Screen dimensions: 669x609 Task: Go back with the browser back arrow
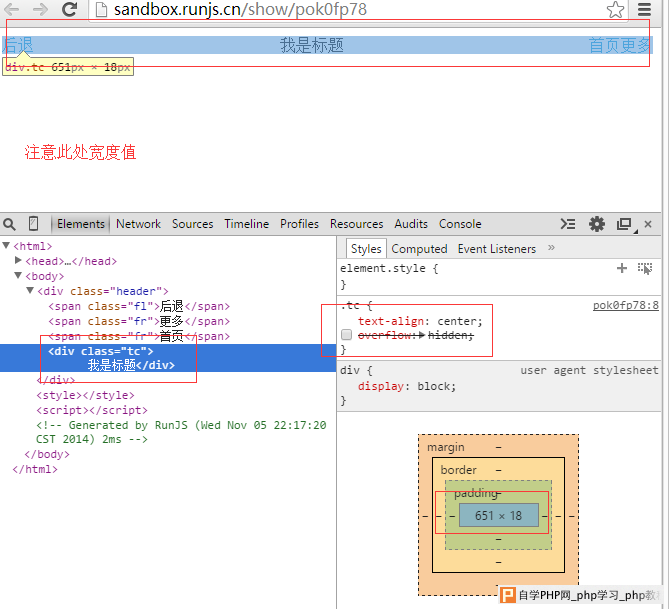coord(12,9)
